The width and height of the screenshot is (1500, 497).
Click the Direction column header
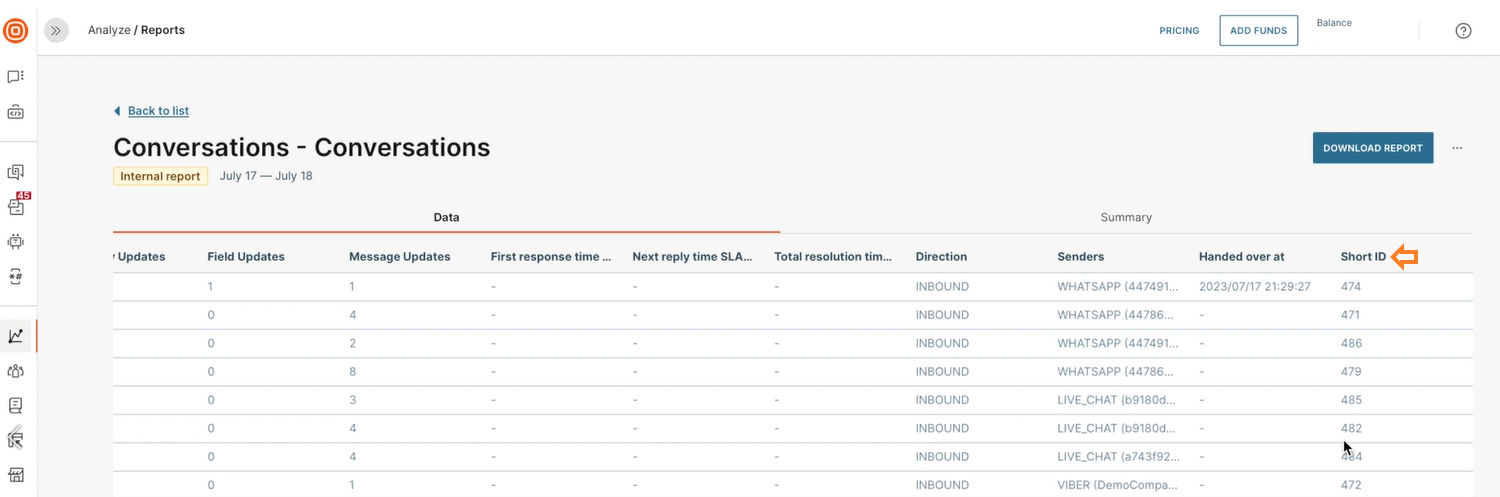click(x=941, y=257)
